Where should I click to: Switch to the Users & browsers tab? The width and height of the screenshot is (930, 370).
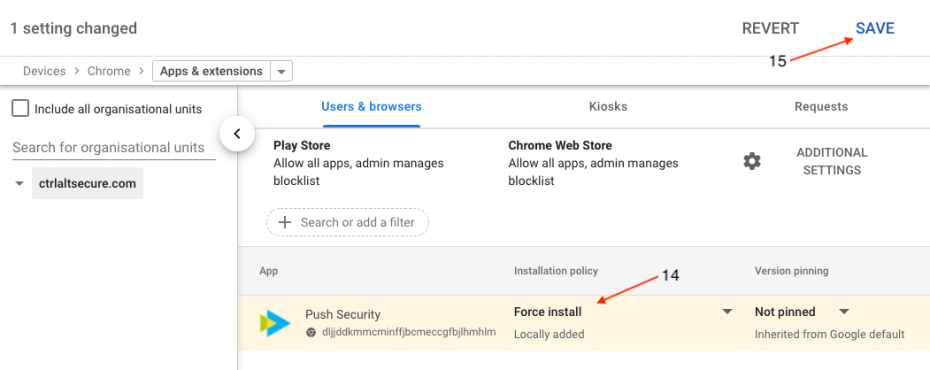click(371, 107)
